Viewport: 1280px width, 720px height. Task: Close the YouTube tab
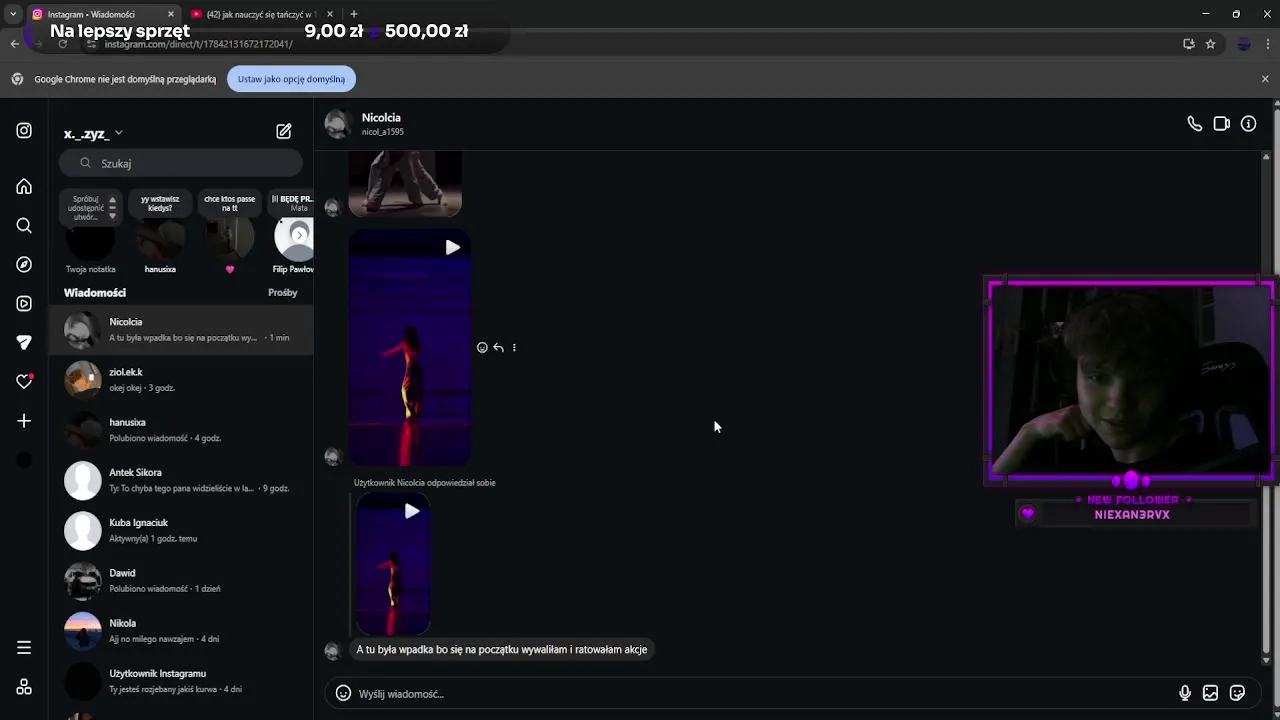330,14
